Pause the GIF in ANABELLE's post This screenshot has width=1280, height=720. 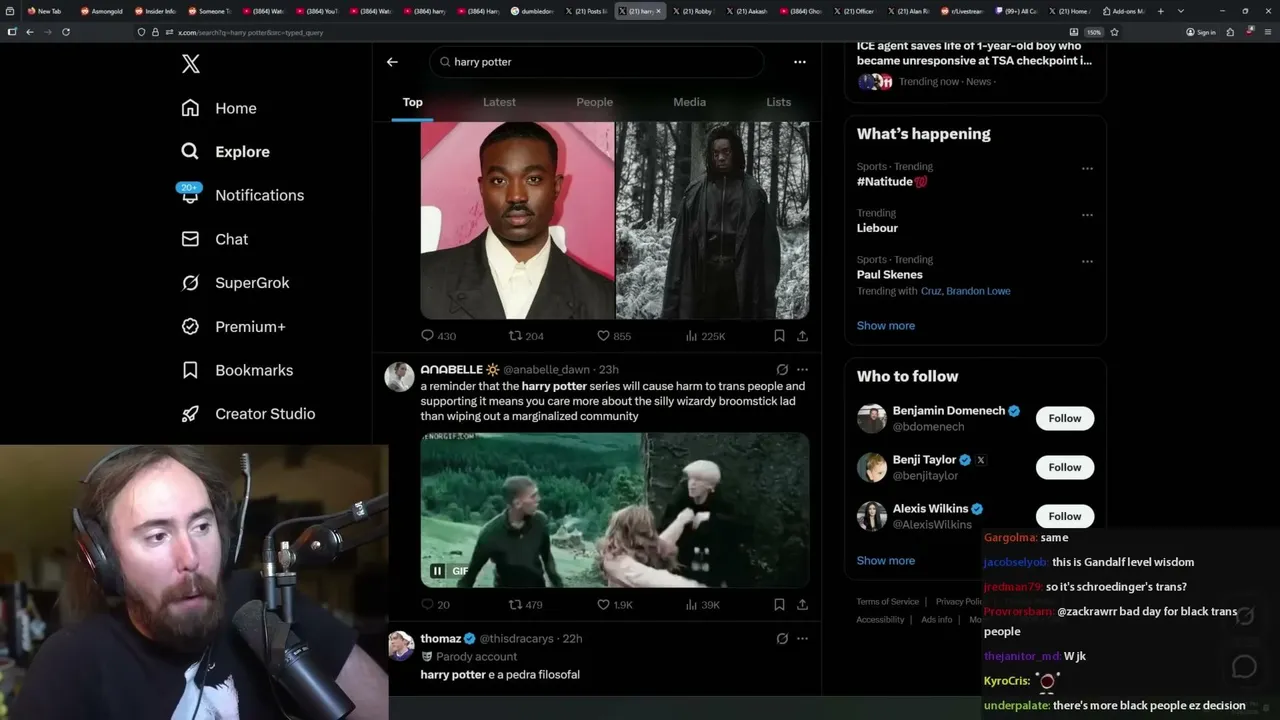(437, 571)
